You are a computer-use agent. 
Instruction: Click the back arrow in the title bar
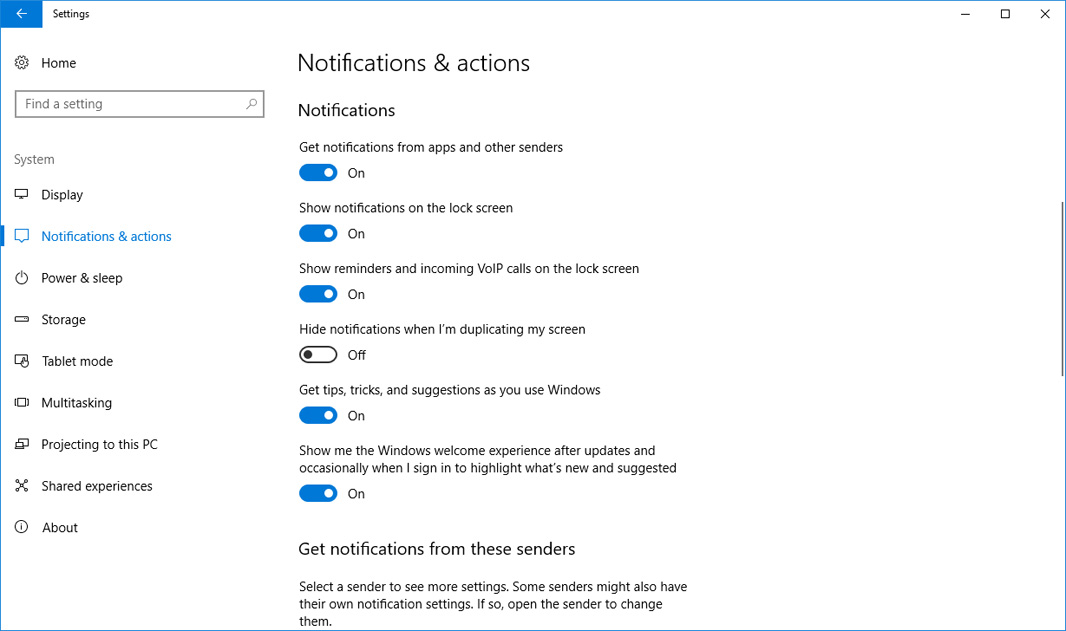point(21,14)
